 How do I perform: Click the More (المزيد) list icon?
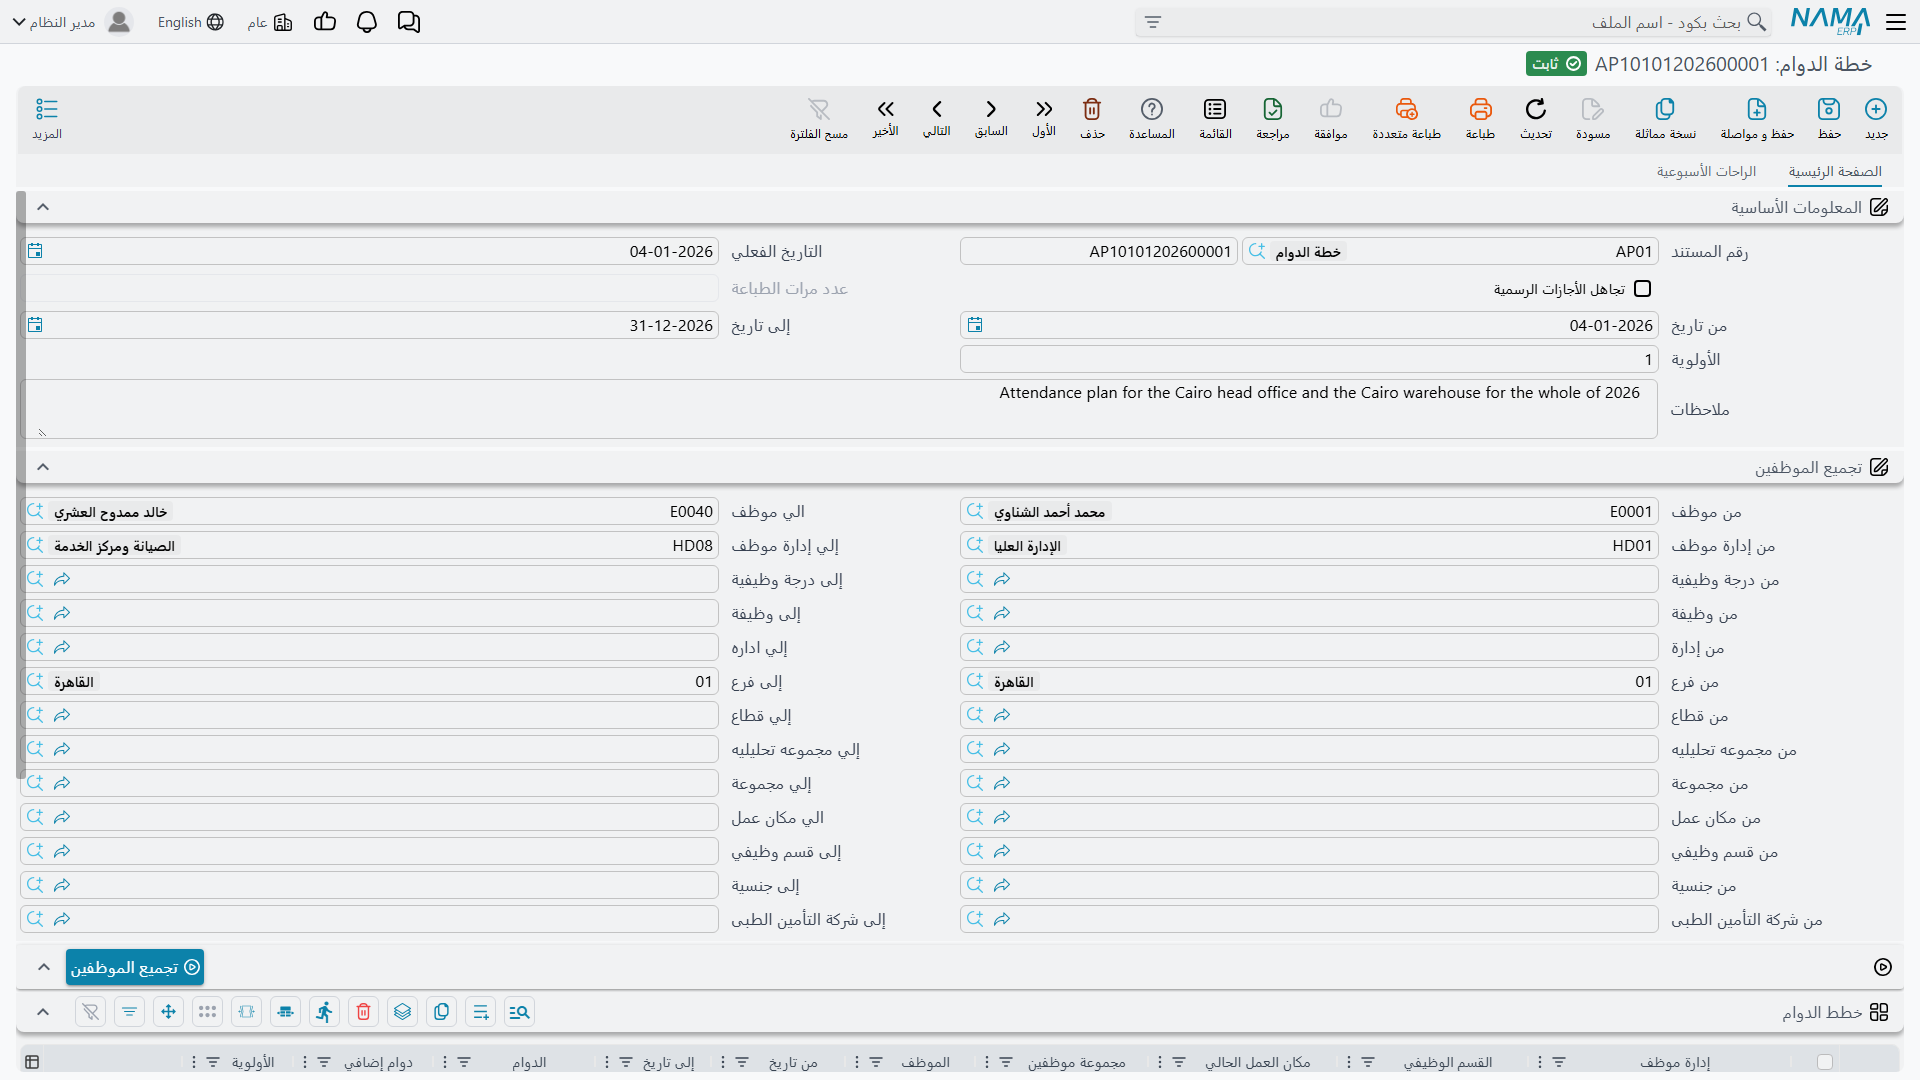coord(47,109)
